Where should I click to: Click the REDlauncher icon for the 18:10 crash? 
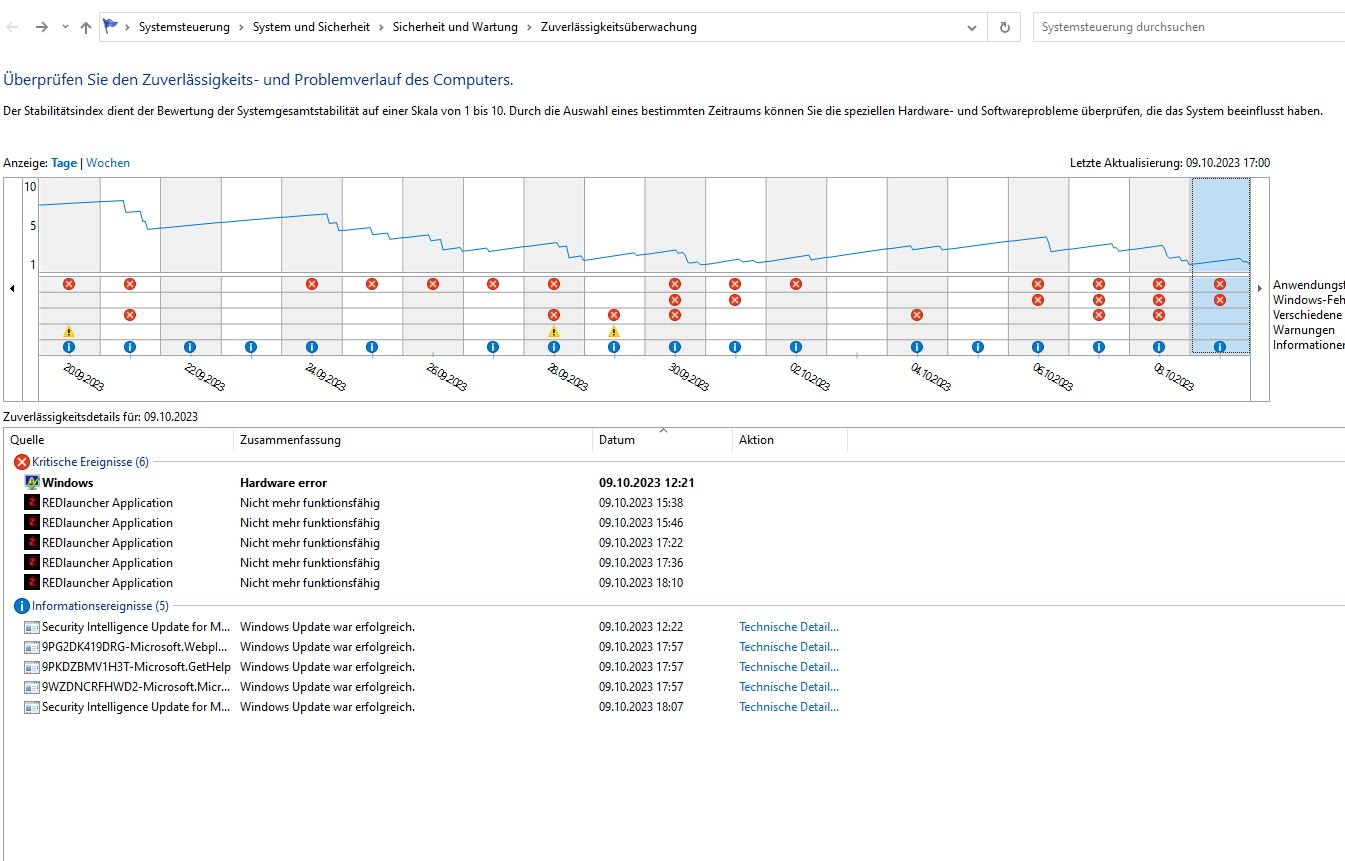click(x=32, y=583)
